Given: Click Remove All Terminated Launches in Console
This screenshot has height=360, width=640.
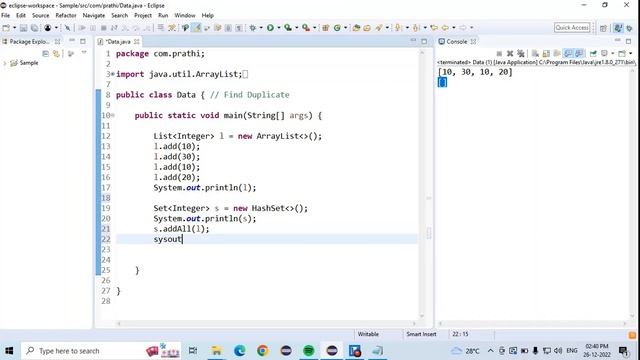Looking at the screenshot, I should (x=521, y=53).
